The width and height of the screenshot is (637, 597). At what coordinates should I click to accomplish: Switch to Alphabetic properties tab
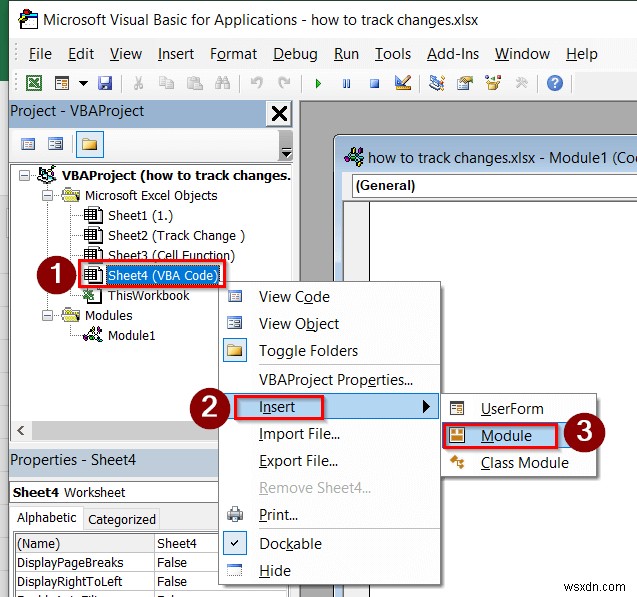coord(46,518)
